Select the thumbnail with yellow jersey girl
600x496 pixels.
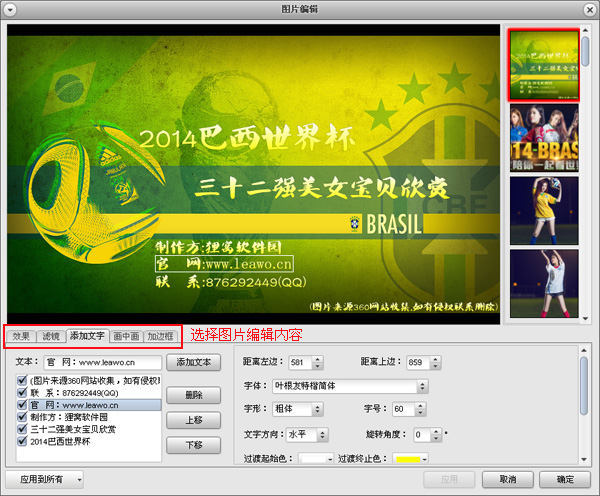click(544, 210)
